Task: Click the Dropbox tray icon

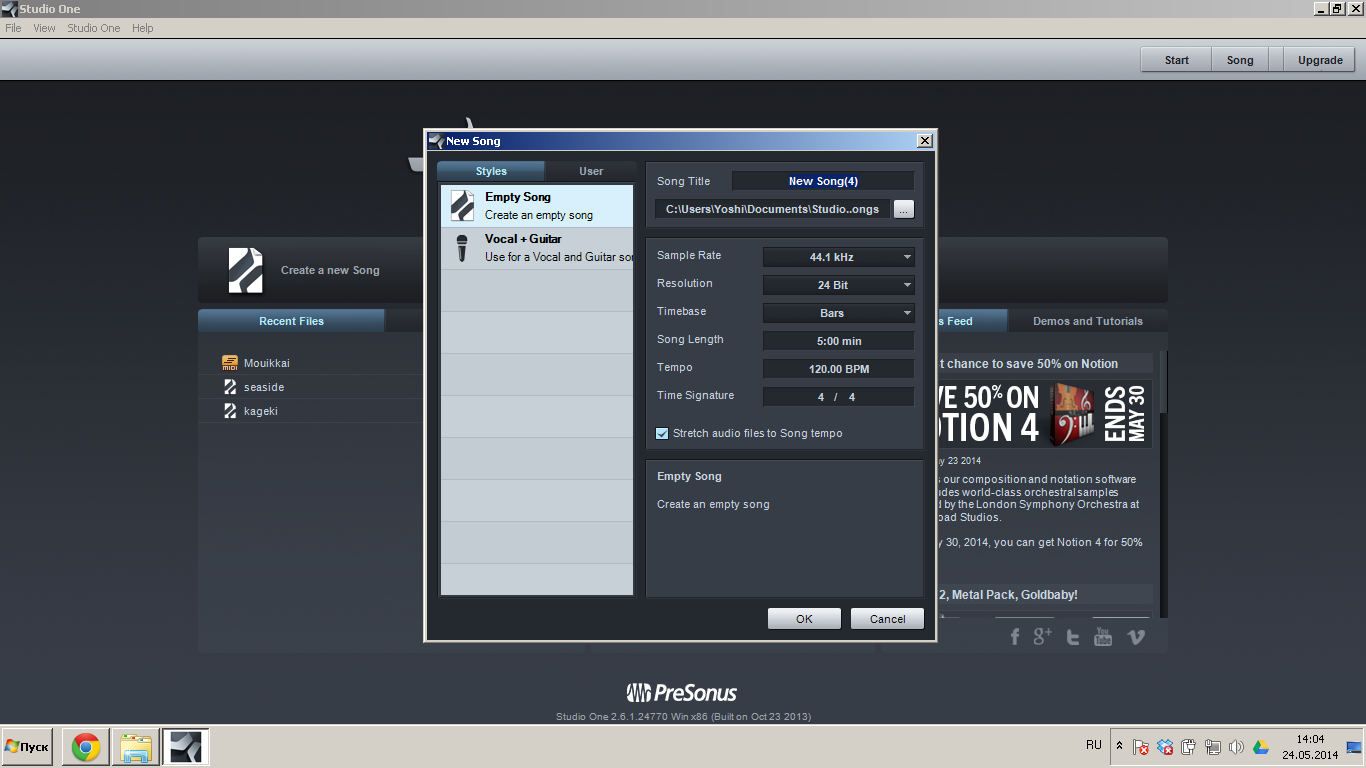Action: (1165, 747)
